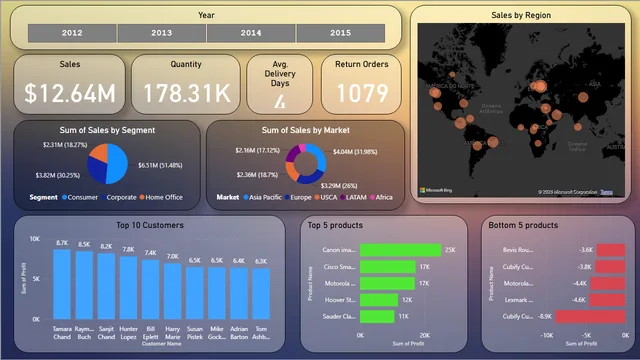
Task: Click the $3.82M (30.25%) data label
Action: click(x=58, y=176)
